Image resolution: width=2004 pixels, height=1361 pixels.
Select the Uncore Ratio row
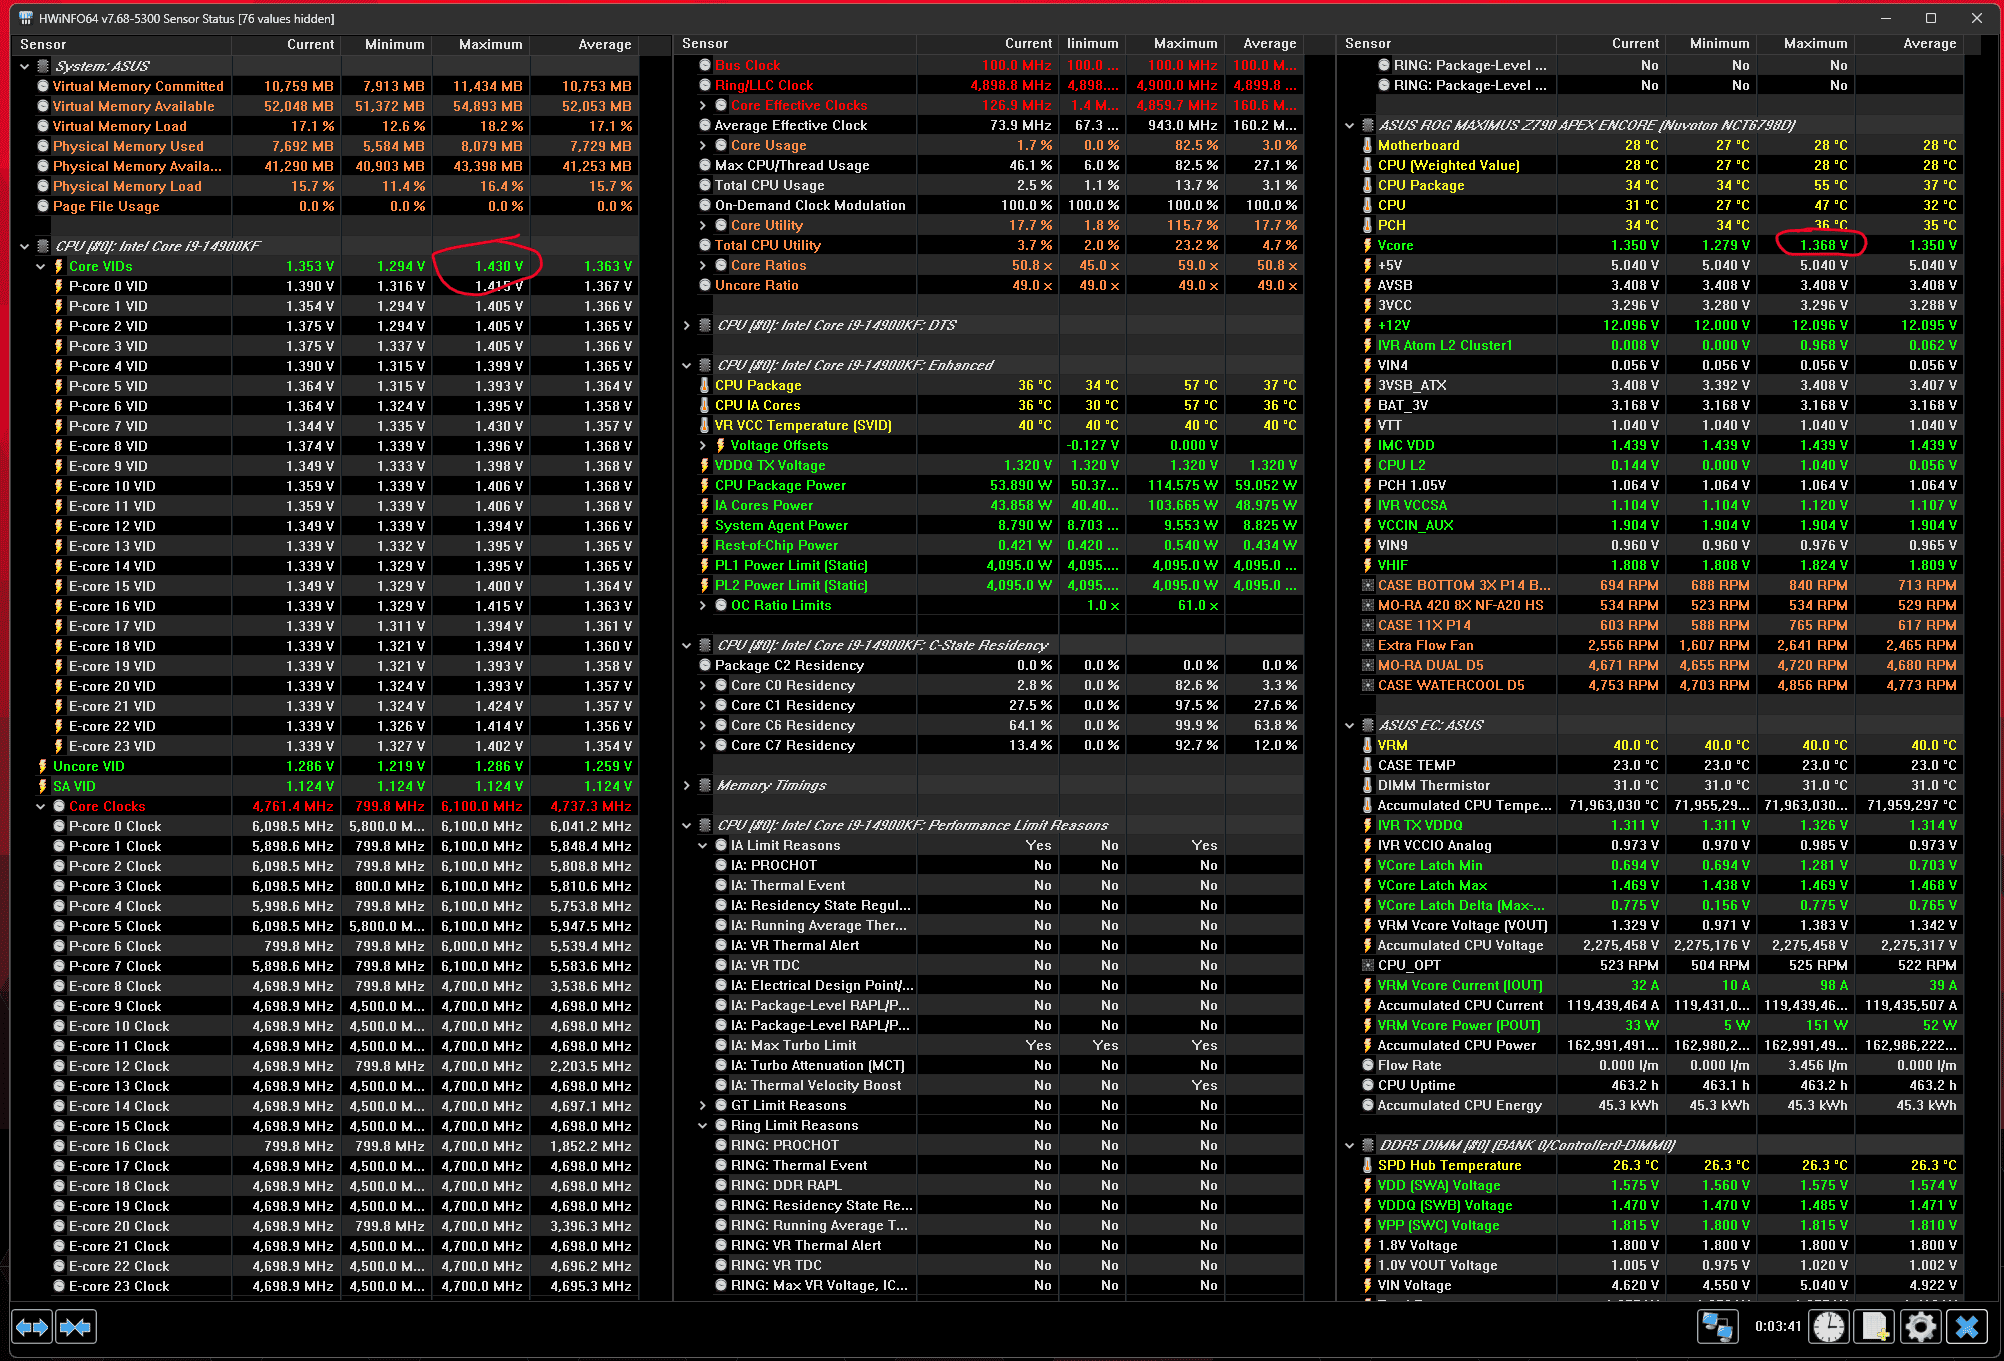click(989, 285)
